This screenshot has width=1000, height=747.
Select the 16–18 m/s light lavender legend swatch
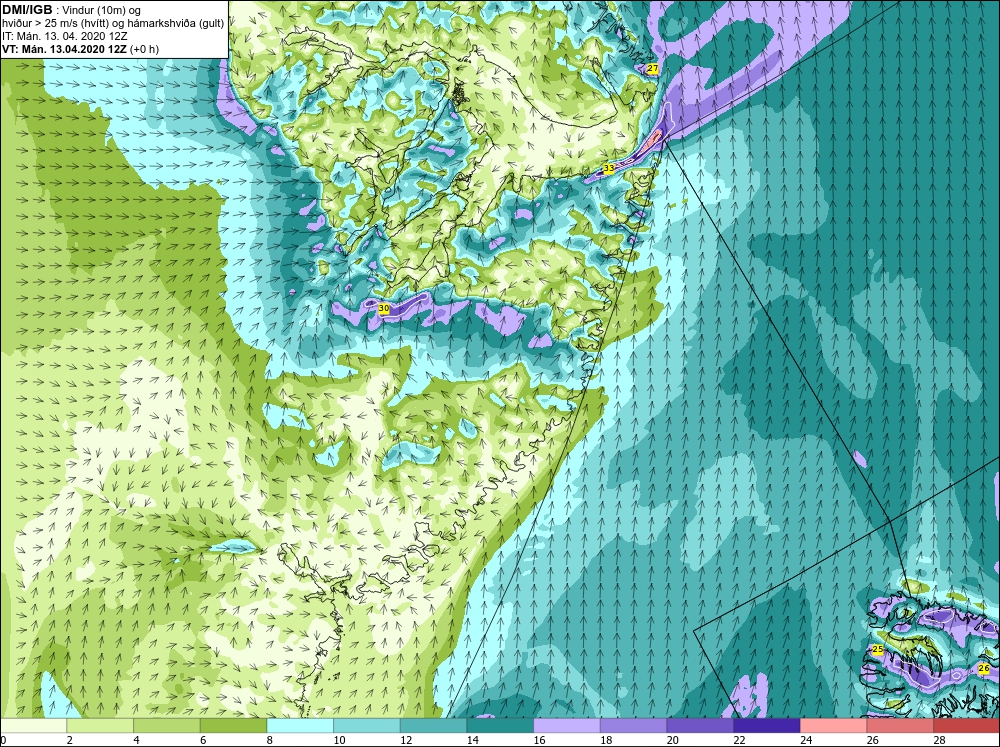(566, 726)
